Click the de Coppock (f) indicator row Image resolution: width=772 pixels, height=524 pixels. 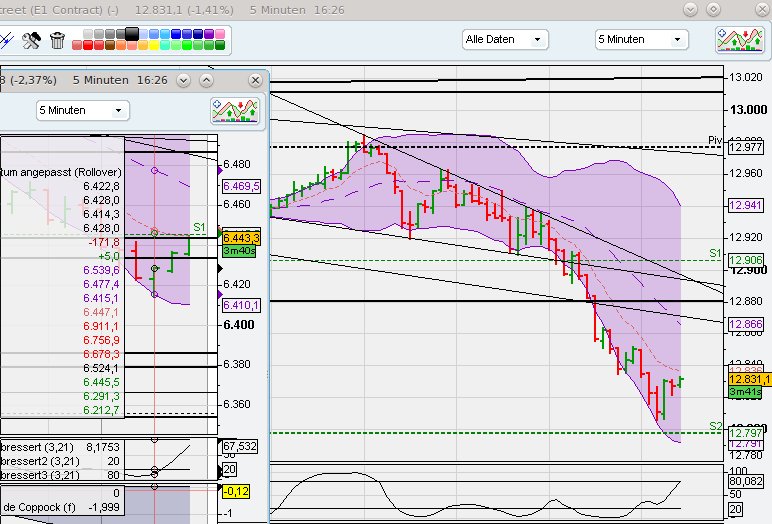point(62,507)
